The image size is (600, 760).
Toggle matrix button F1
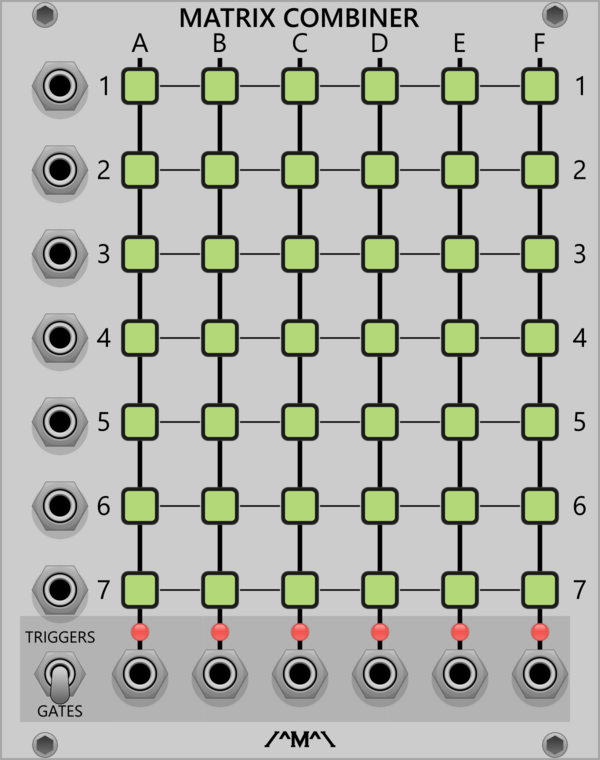(540, 86)
